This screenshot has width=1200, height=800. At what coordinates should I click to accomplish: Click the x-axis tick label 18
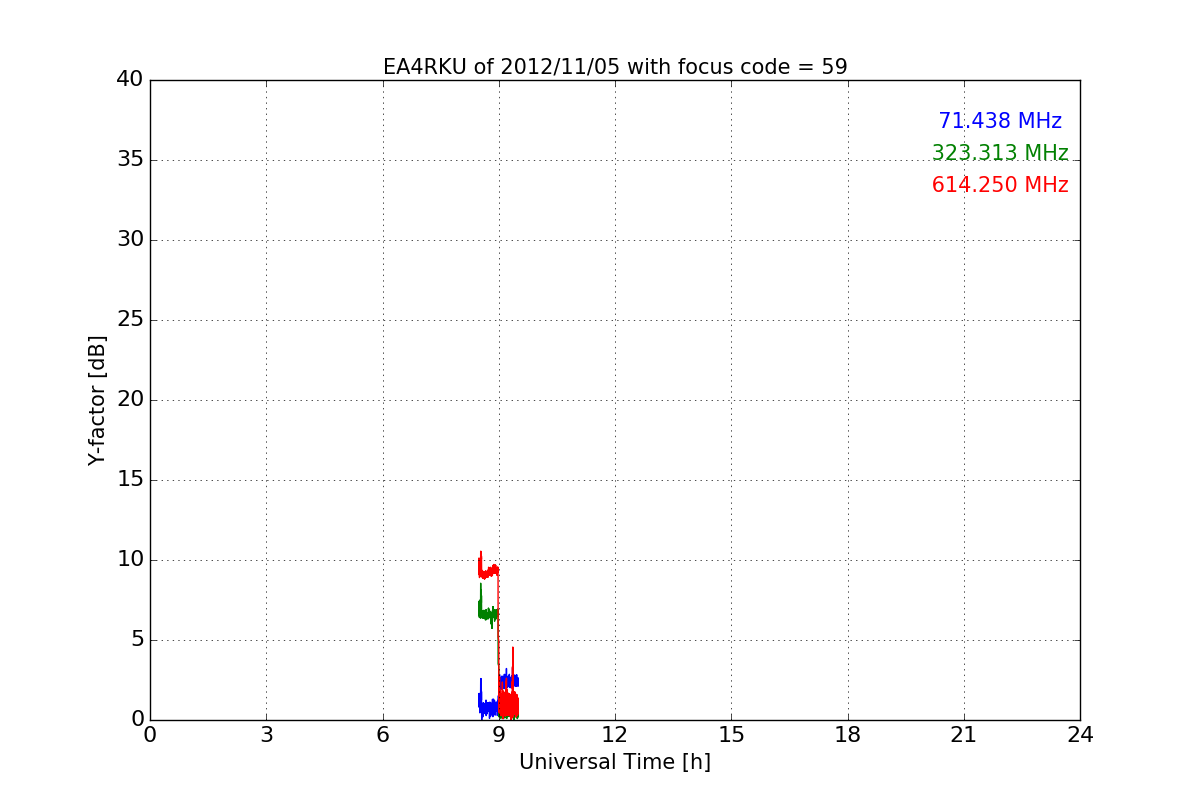[x=848, y=735]
